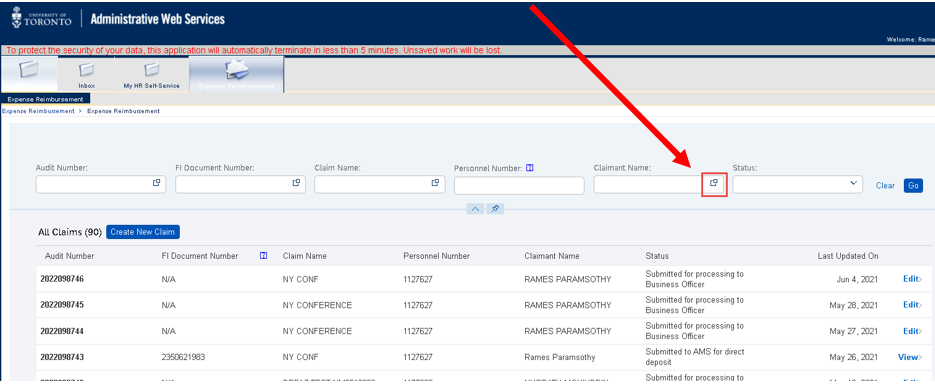
Task: Open the first unlabeled folder tab
Action: coord(29,74)
